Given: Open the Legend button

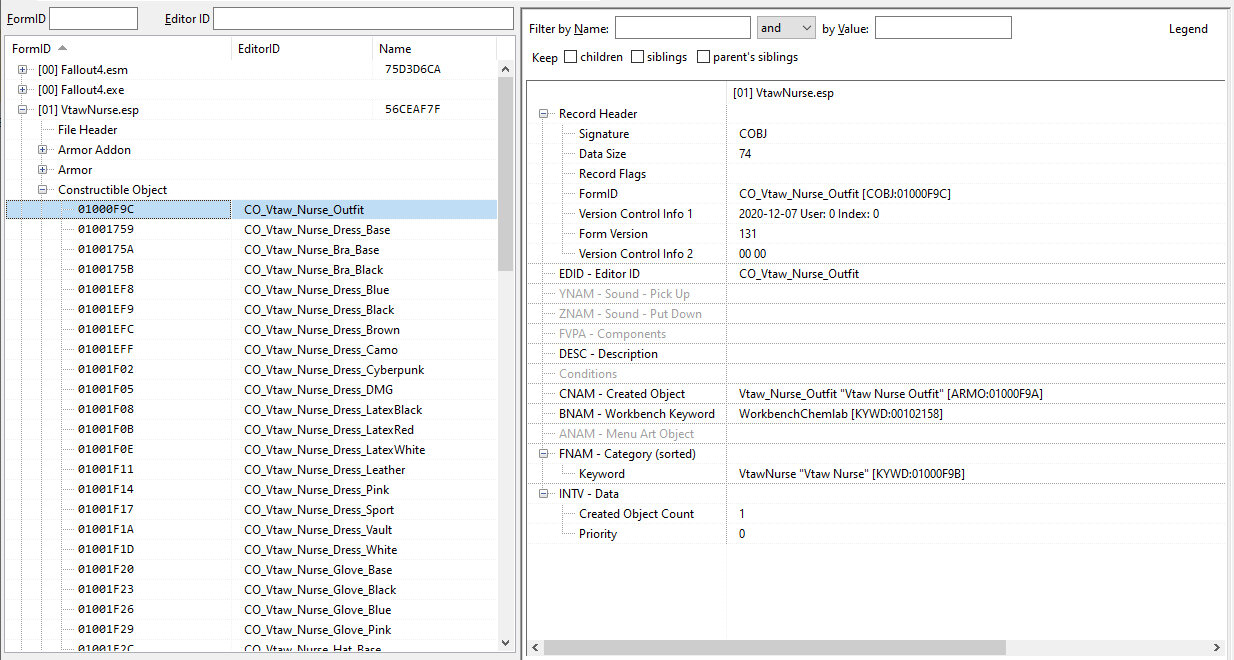Looking at the screenshot, I should pos(1188,29).
